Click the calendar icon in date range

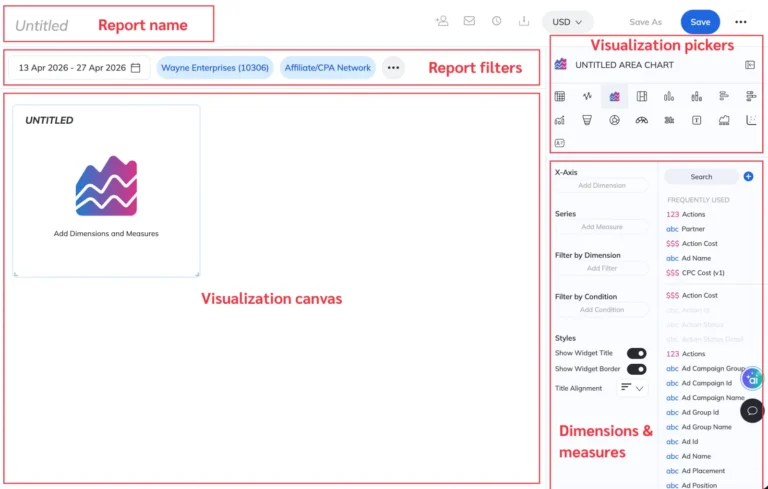click(136, 68)
